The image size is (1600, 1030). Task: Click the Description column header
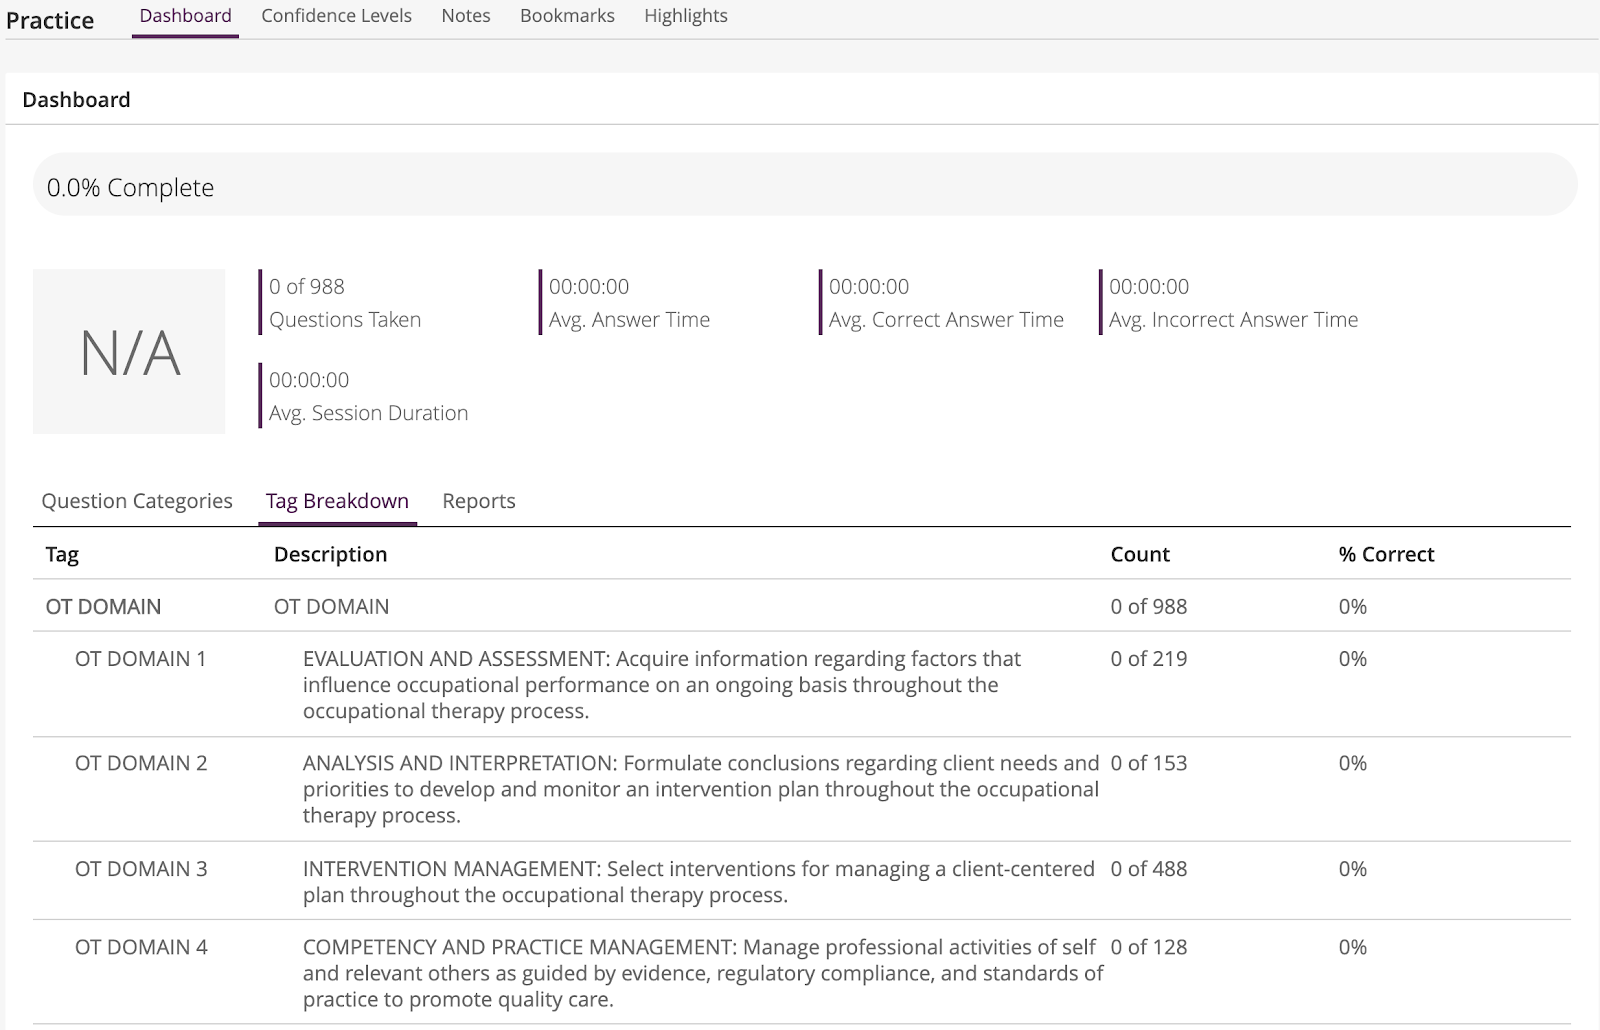(330, 554)
